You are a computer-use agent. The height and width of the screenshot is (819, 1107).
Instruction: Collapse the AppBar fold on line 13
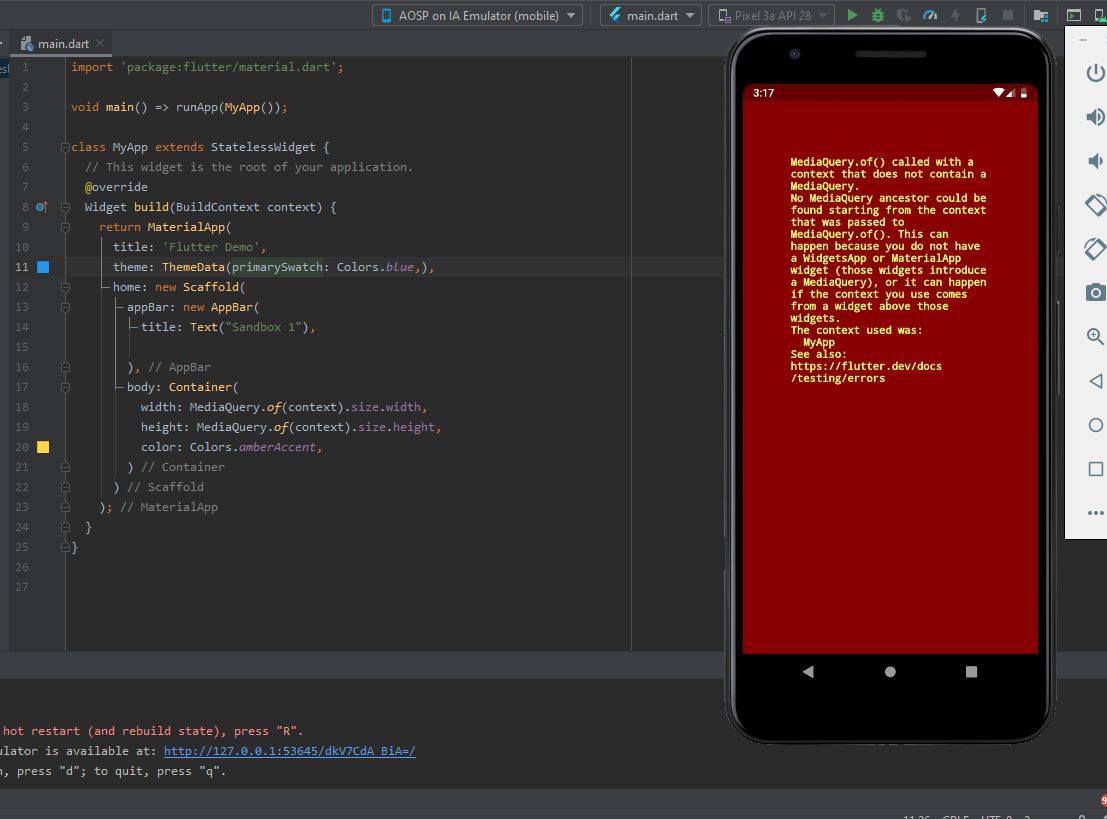(x=65, y=307)
